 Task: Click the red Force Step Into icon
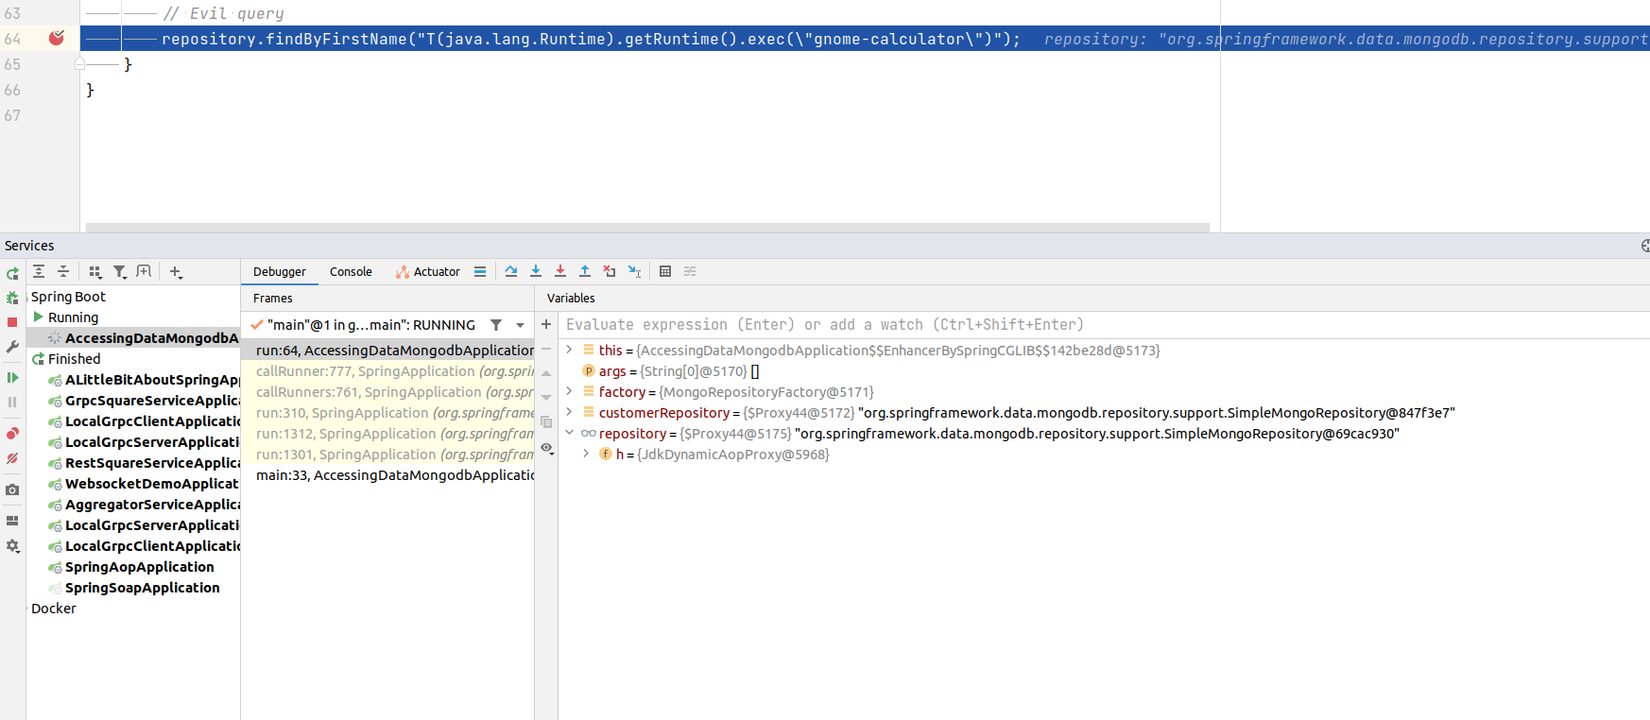[x=560, y=272]
